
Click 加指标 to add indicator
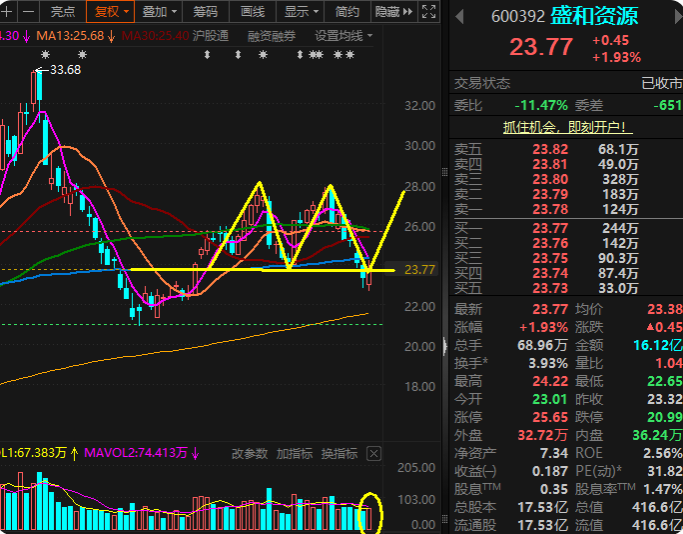coord(294,454)
